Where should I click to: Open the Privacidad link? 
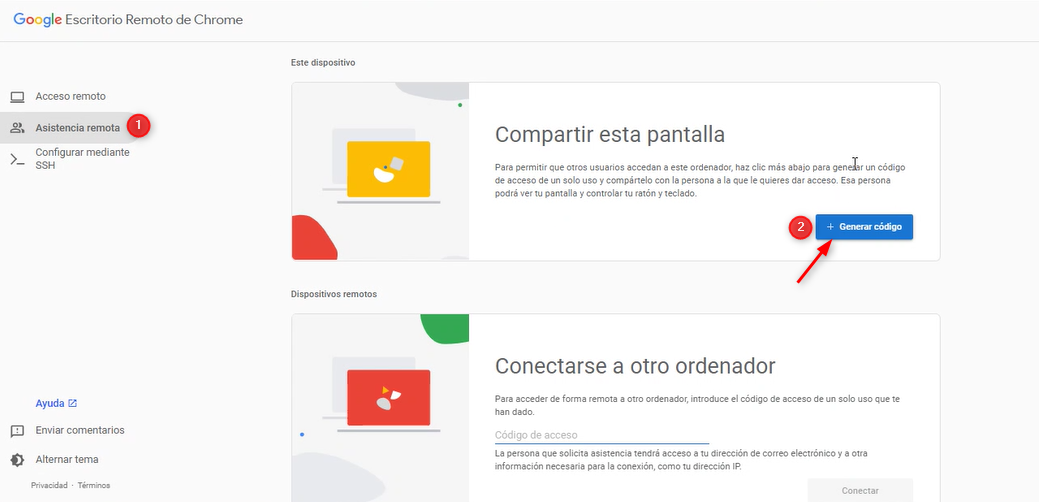click(49, 485)
